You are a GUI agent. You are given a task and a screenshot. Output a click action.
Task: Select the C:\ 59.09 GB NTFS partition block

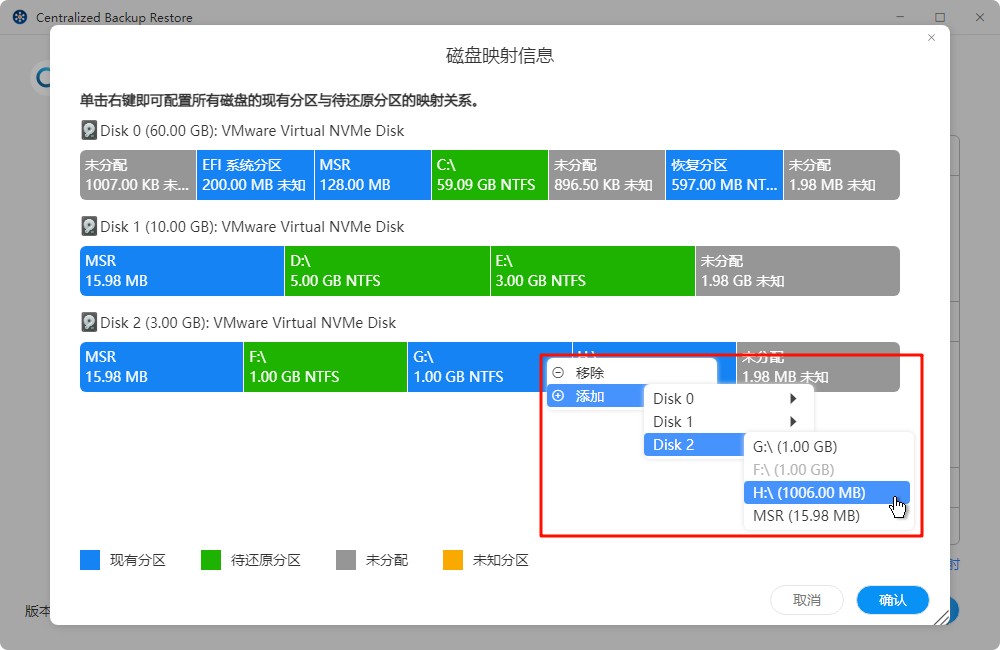[489, 174]
